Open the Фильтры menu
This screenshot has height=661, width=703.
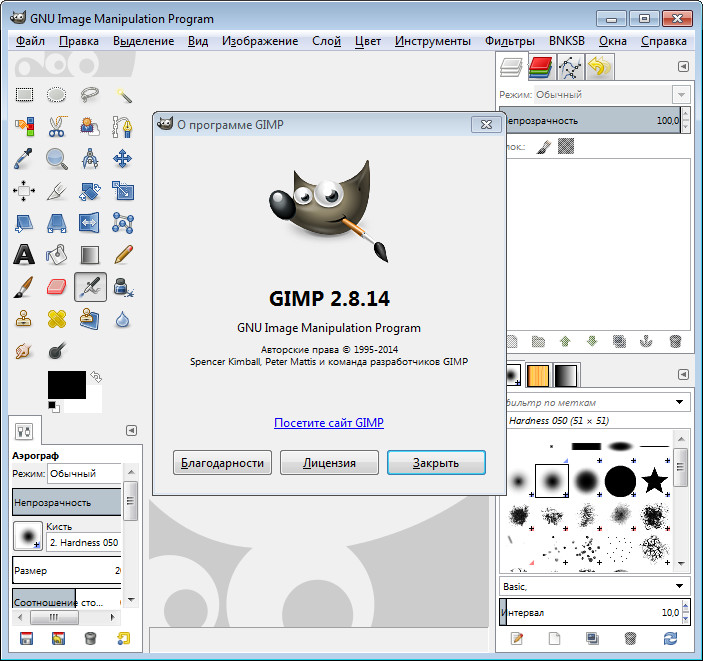tap(510, 41)
